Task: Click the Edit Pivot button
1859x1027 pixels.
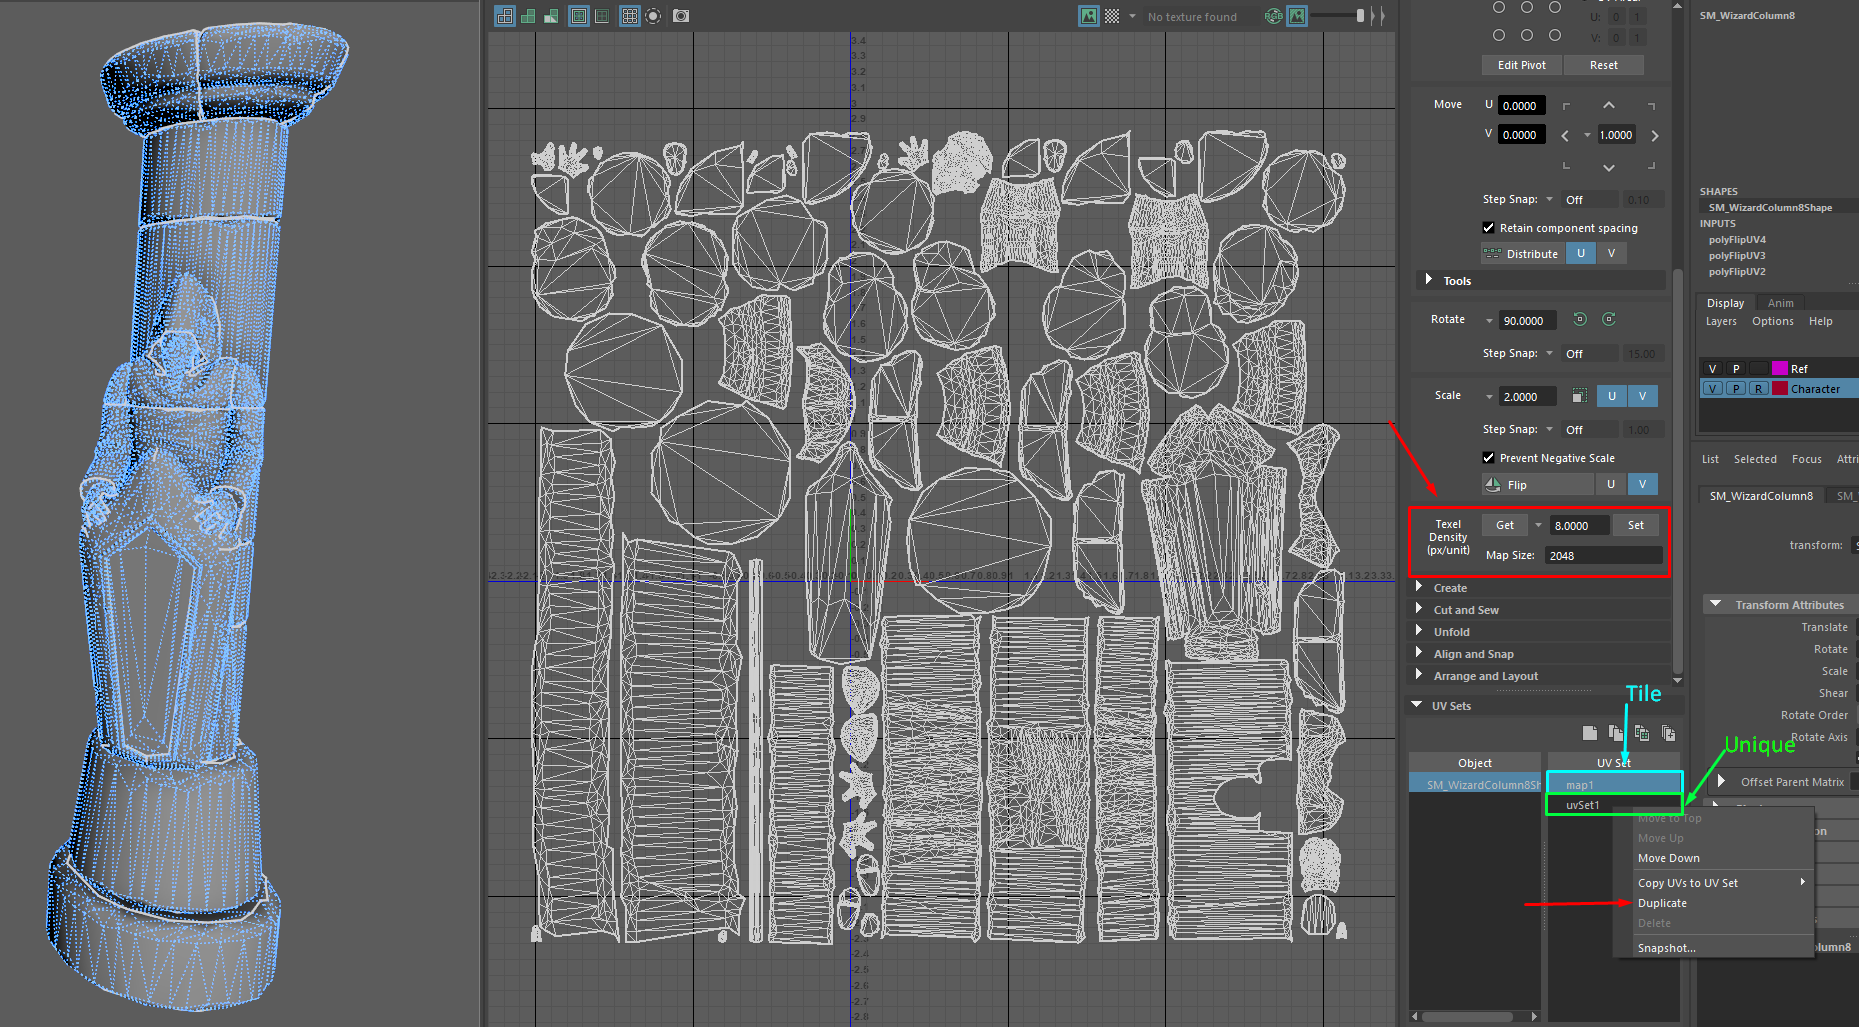Action: coord(1521,64)
